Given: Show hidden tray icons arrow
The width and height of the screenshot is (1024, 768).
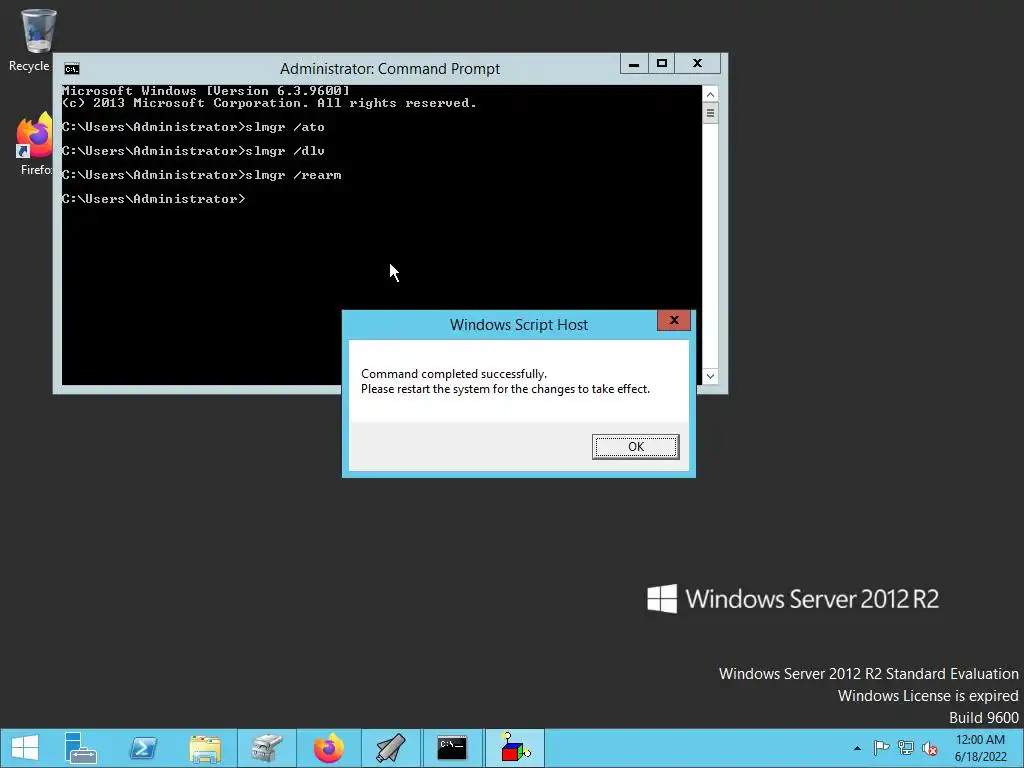Looking at the screenshot, I should point(857,748).
